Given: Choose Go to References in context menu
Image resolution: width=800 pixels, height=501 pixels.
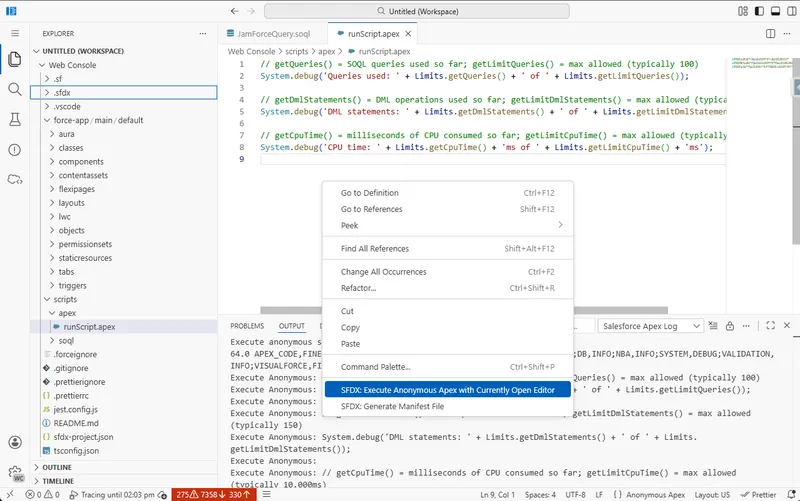Looking at the screenshot, I should (x=447, y=209).
